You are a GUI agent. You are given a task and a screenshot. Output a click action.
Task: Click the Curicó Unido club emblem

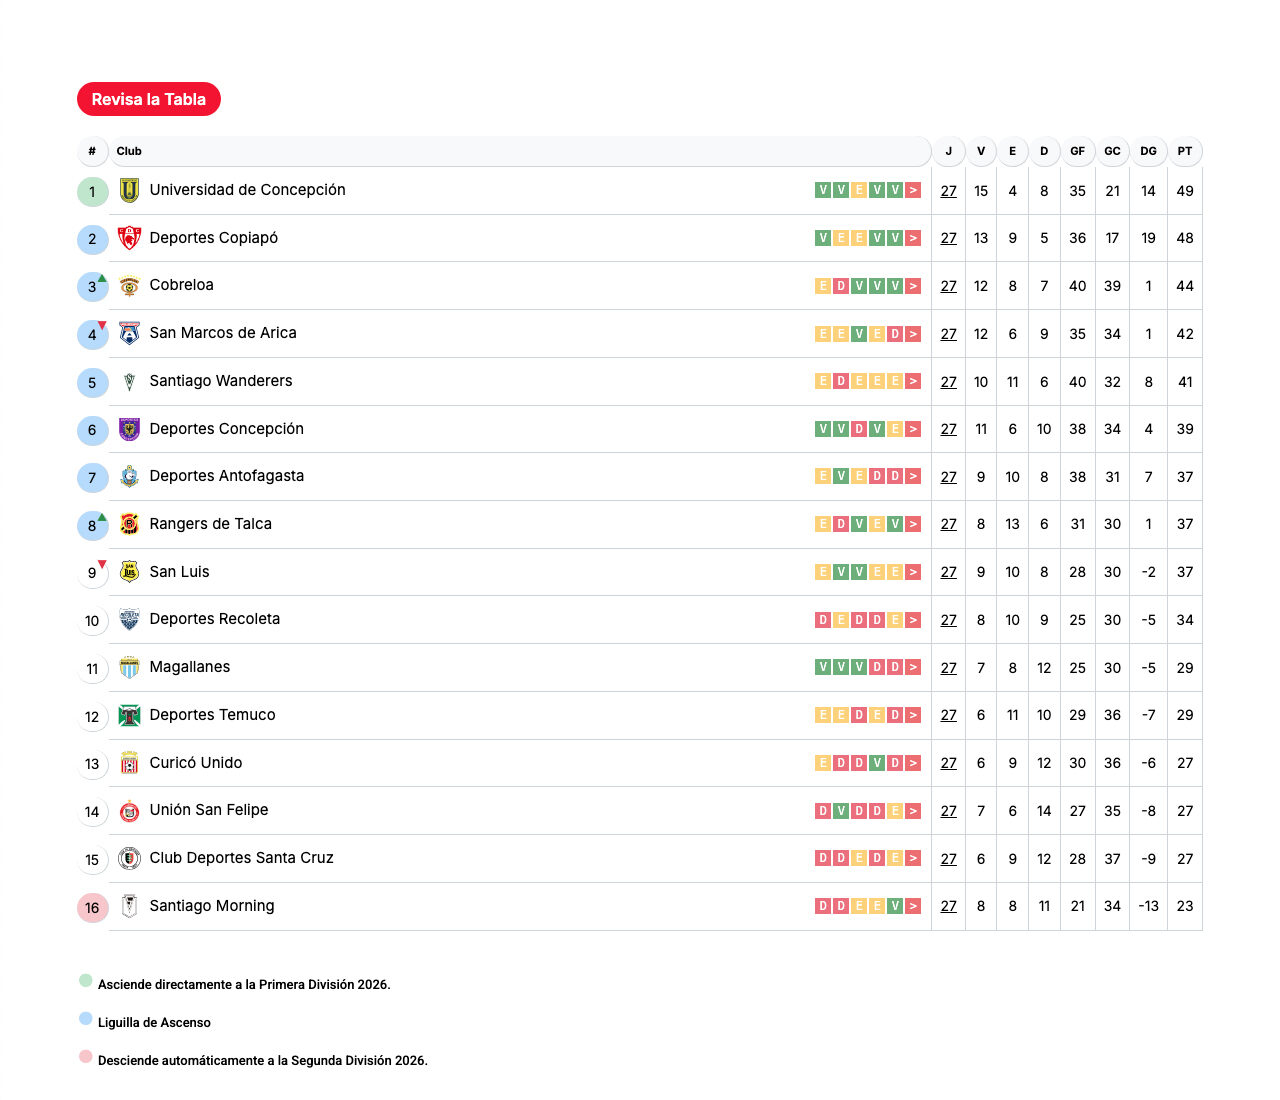click(x=129, y=763)
